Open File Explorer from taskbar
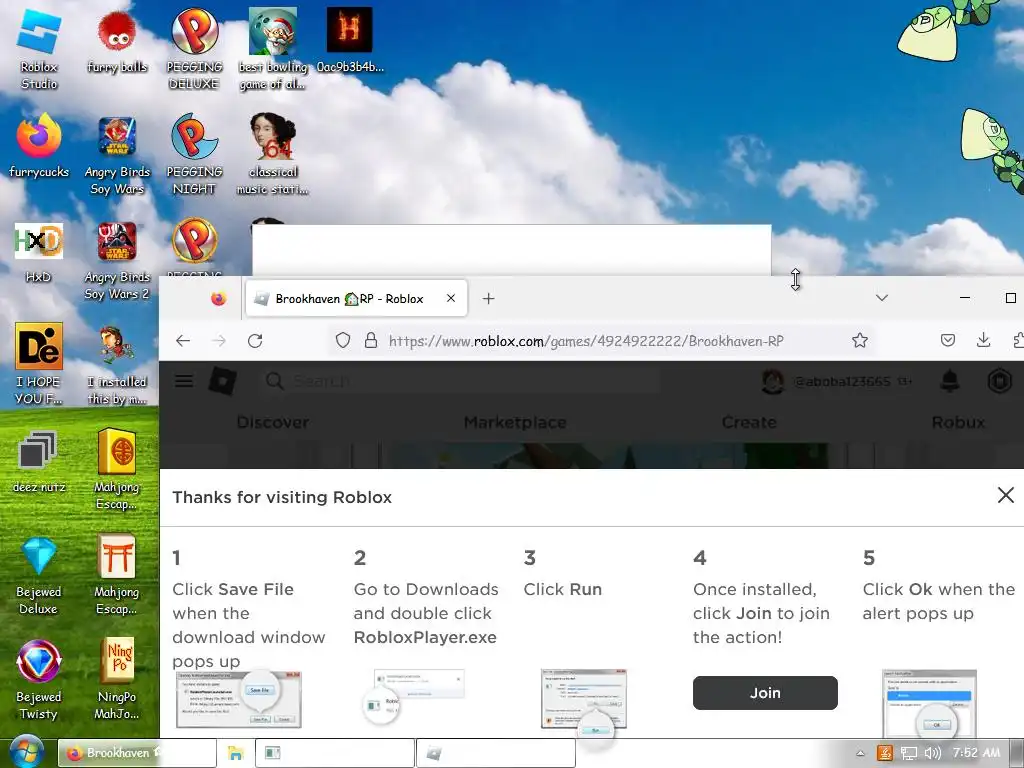This screenshot has width=1024, height=768. [235, 753]
